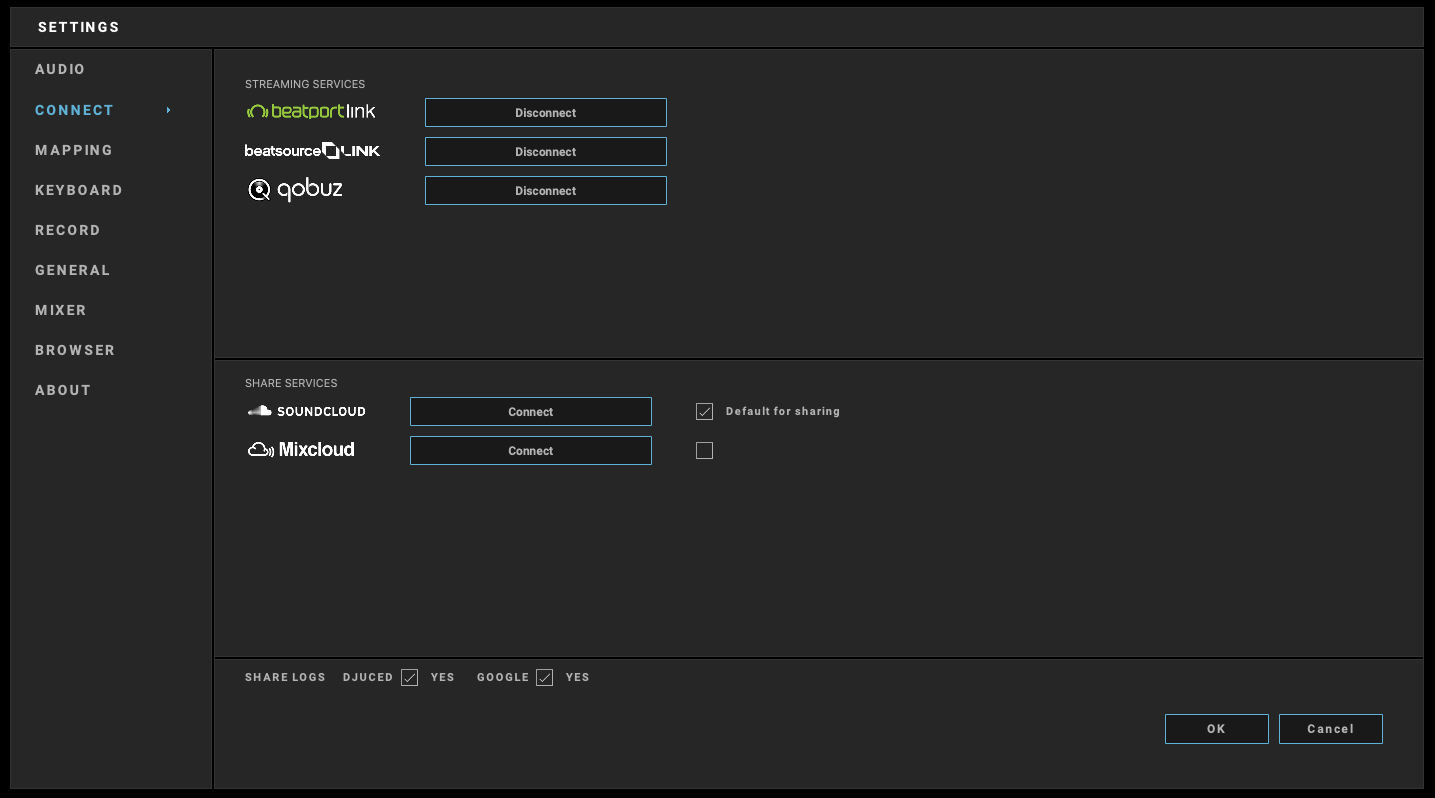Open the About section
The height and width of the screenshot is (798, 1435).
pos(63,390)
